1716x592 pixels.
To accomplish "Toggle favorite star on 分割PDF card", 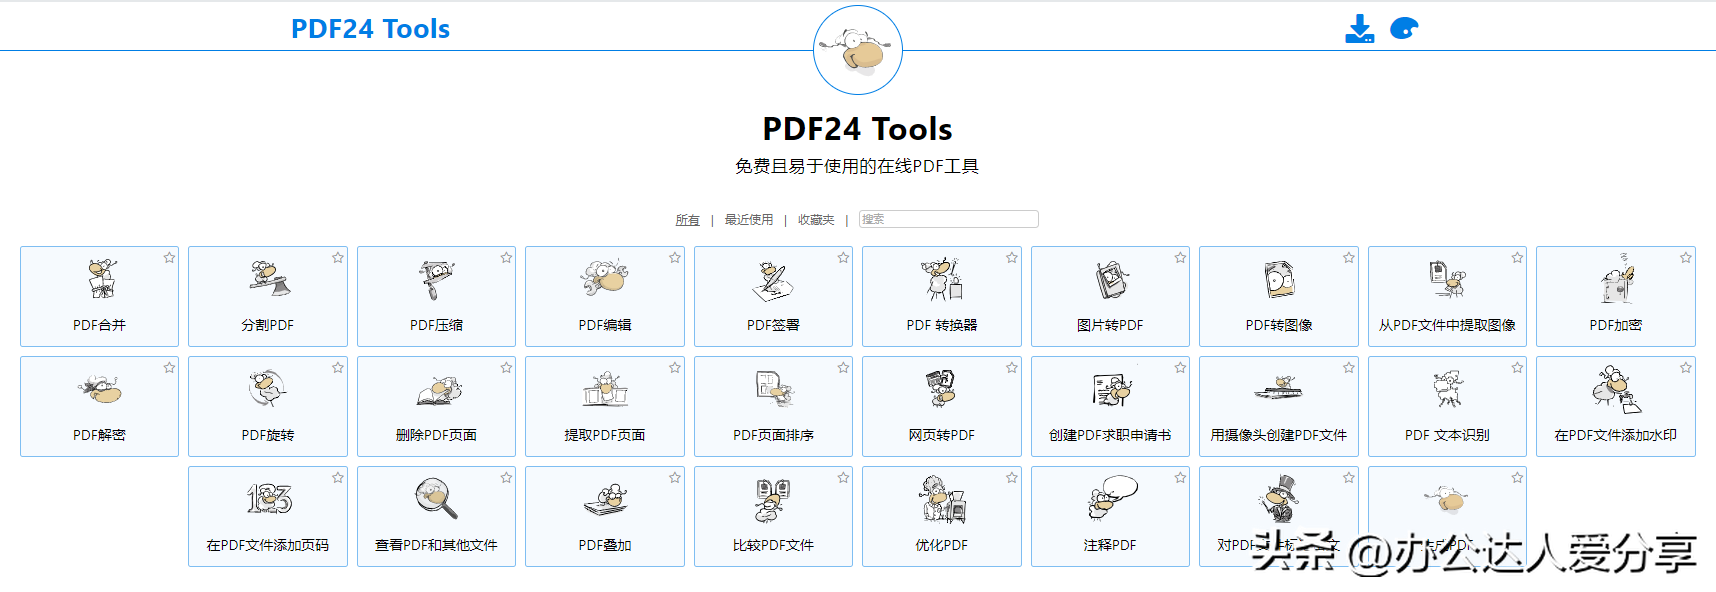I will click(x=338, y=258).
